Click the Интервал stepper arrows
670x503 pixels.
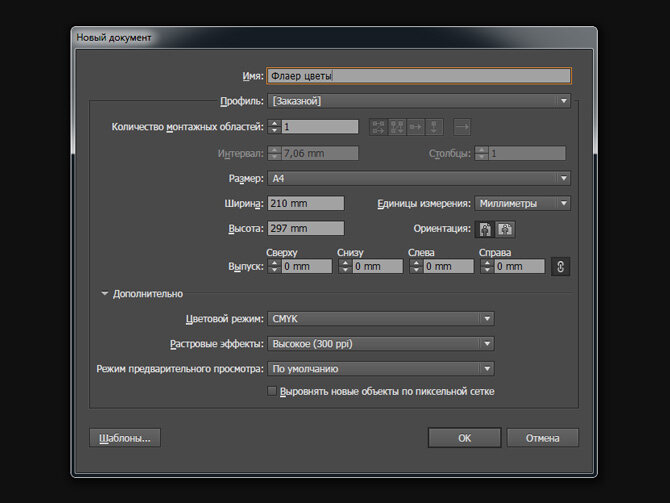(274, 153)
